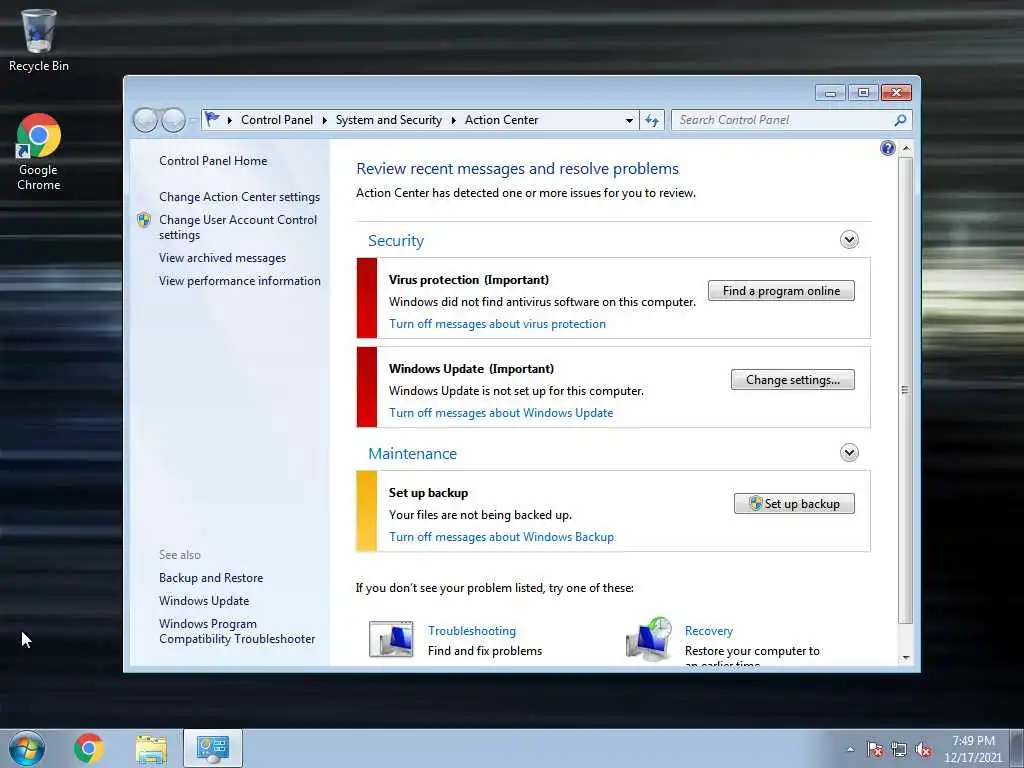This screenshot has width=1024, height=768.
Task: Click the muted volume tray icon
Action: (923, 750)
